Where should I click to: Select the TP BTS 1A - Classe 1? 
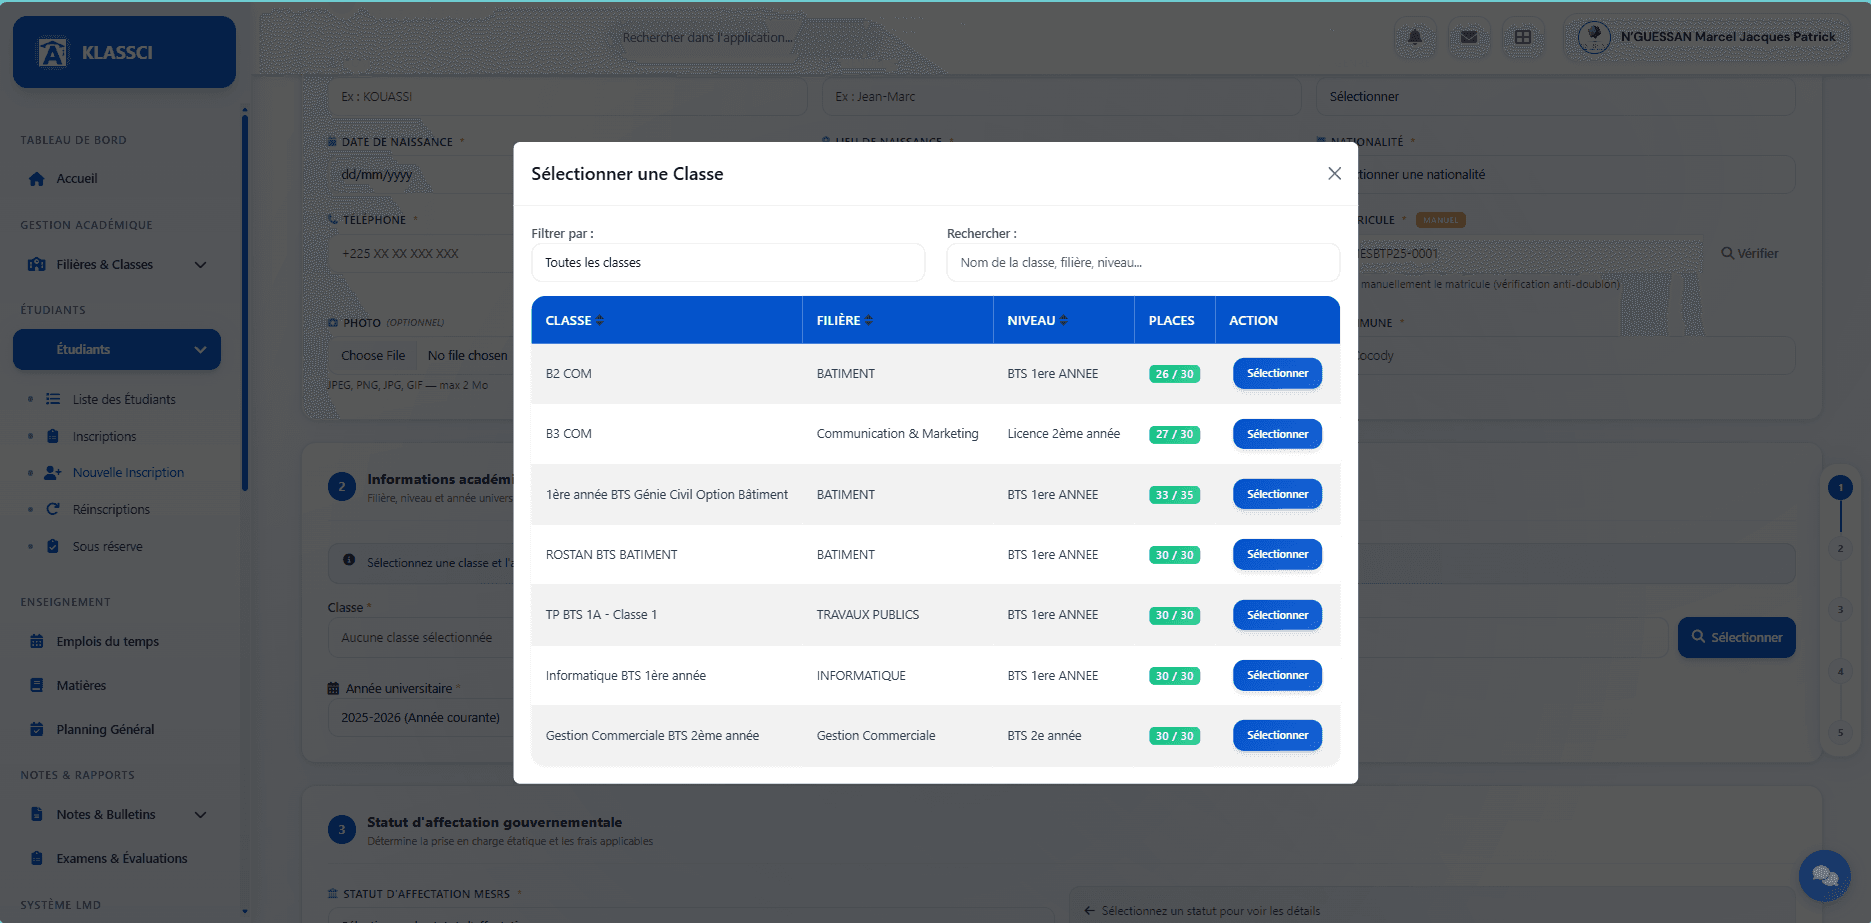pos(1277,615)
